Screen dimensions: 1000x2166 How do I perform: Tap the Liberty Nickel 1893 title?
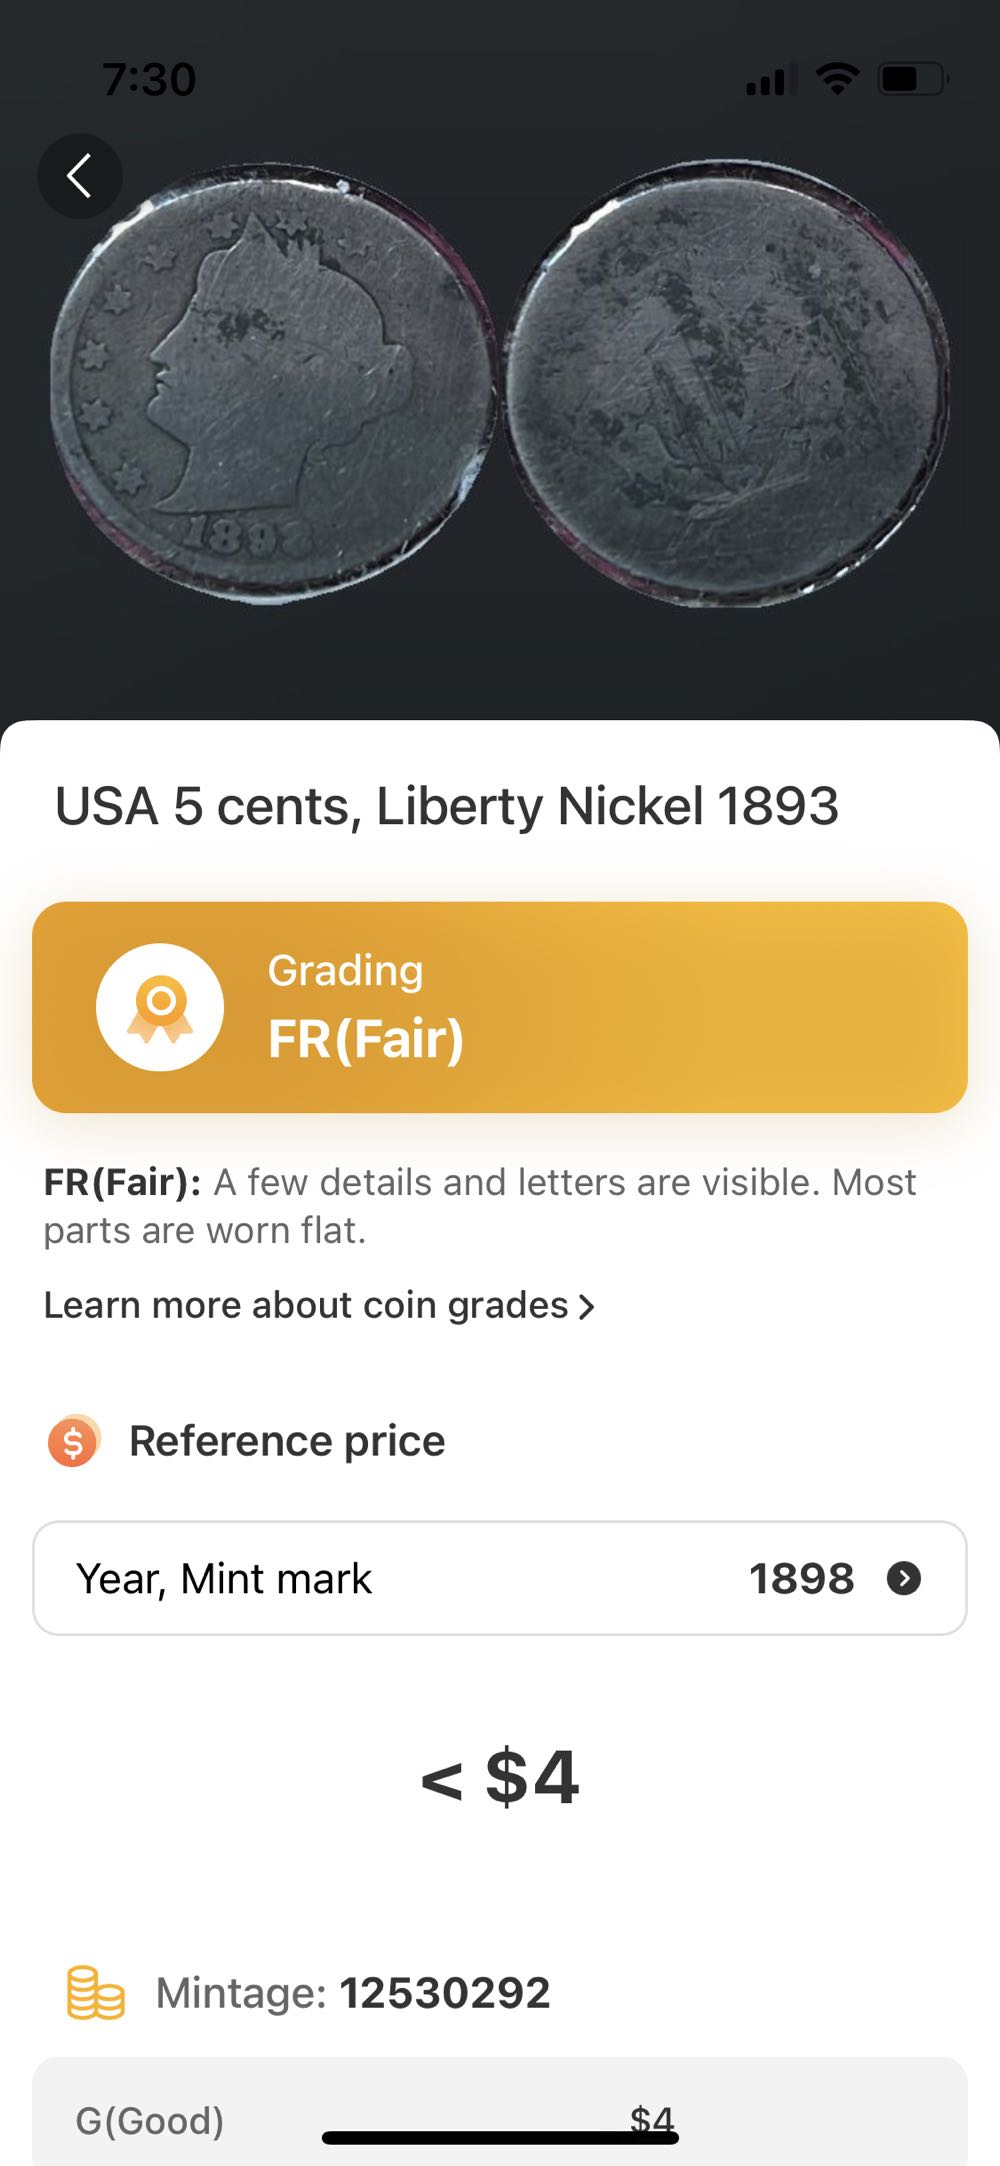pyautogui.click(x=446, y=806)
